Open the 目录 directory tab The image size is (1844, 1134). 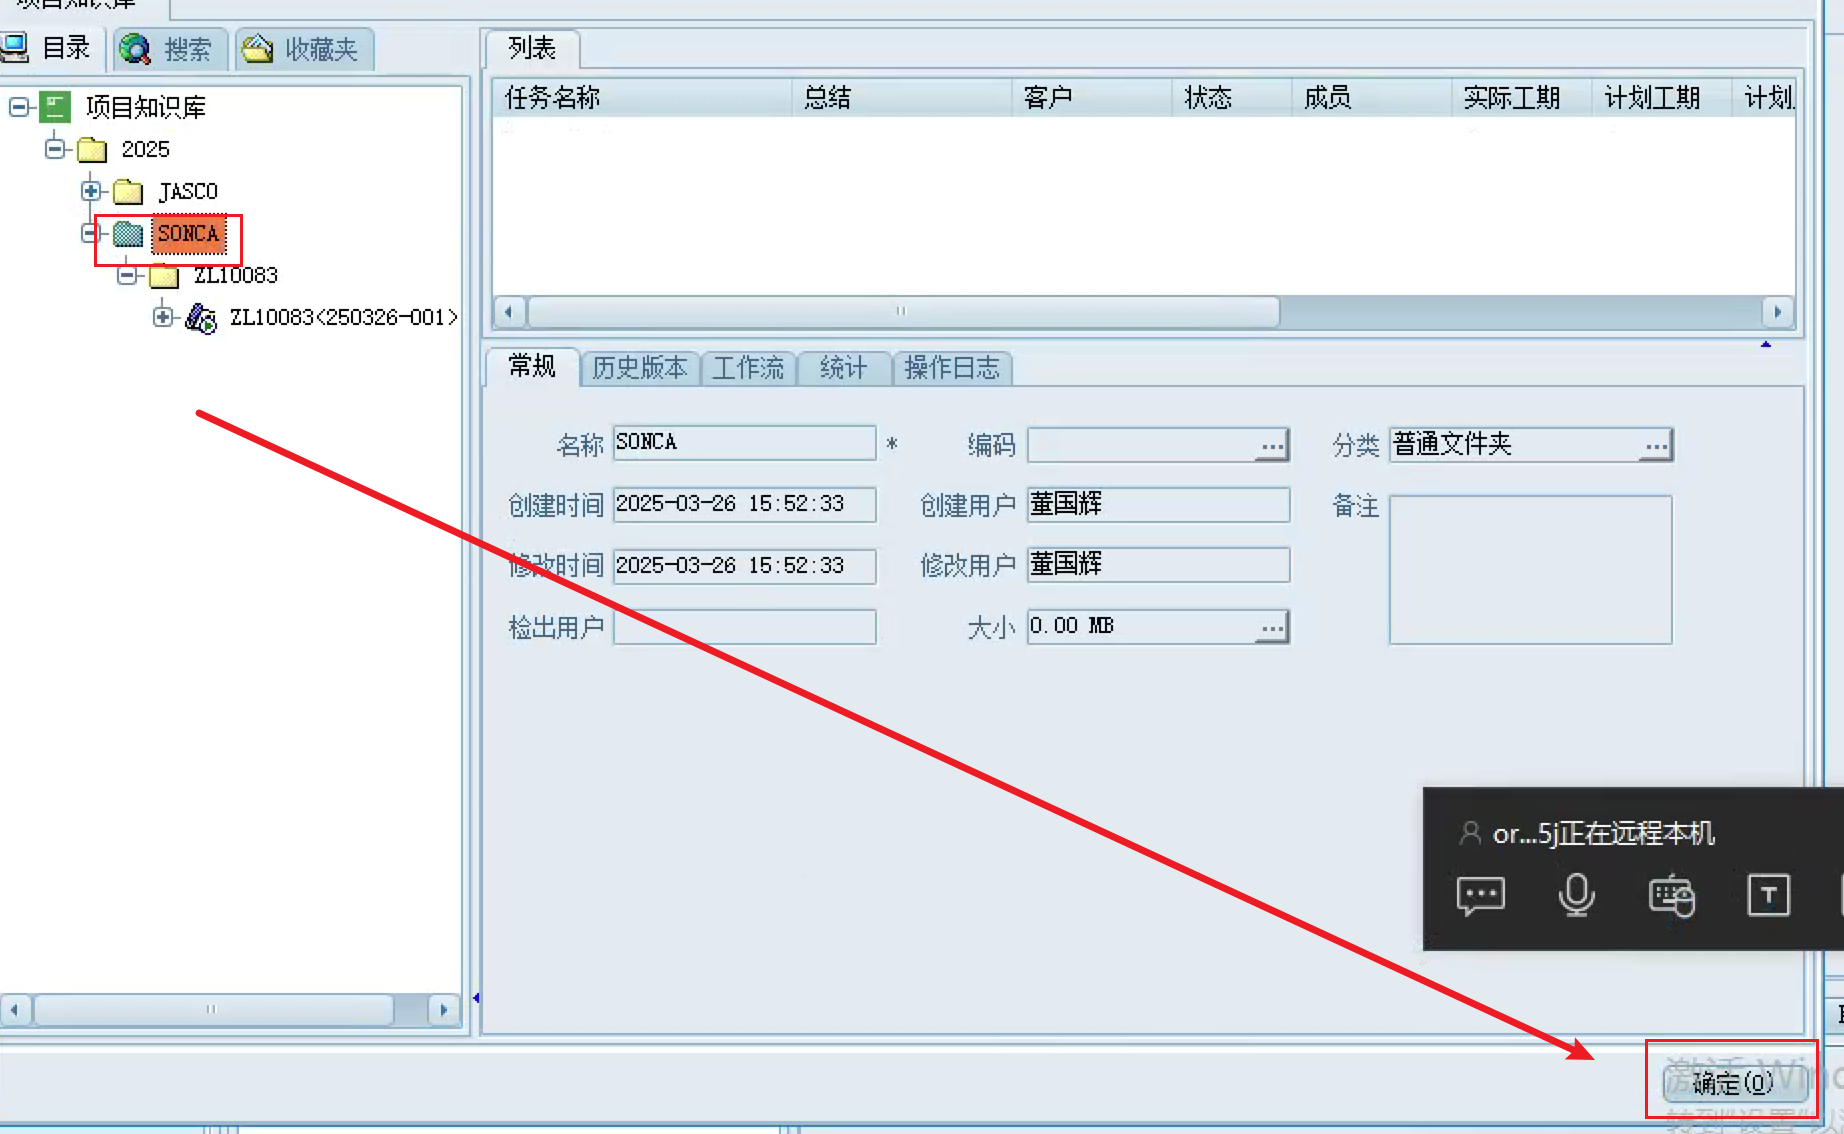tap(48, 48)
